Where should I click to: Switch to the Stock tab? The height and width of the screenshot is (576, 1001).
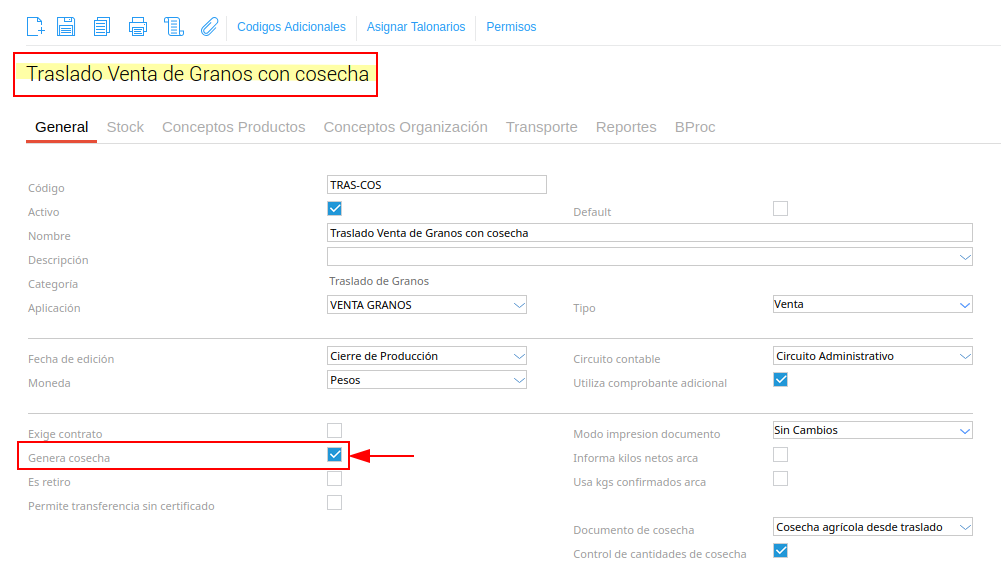125,127
